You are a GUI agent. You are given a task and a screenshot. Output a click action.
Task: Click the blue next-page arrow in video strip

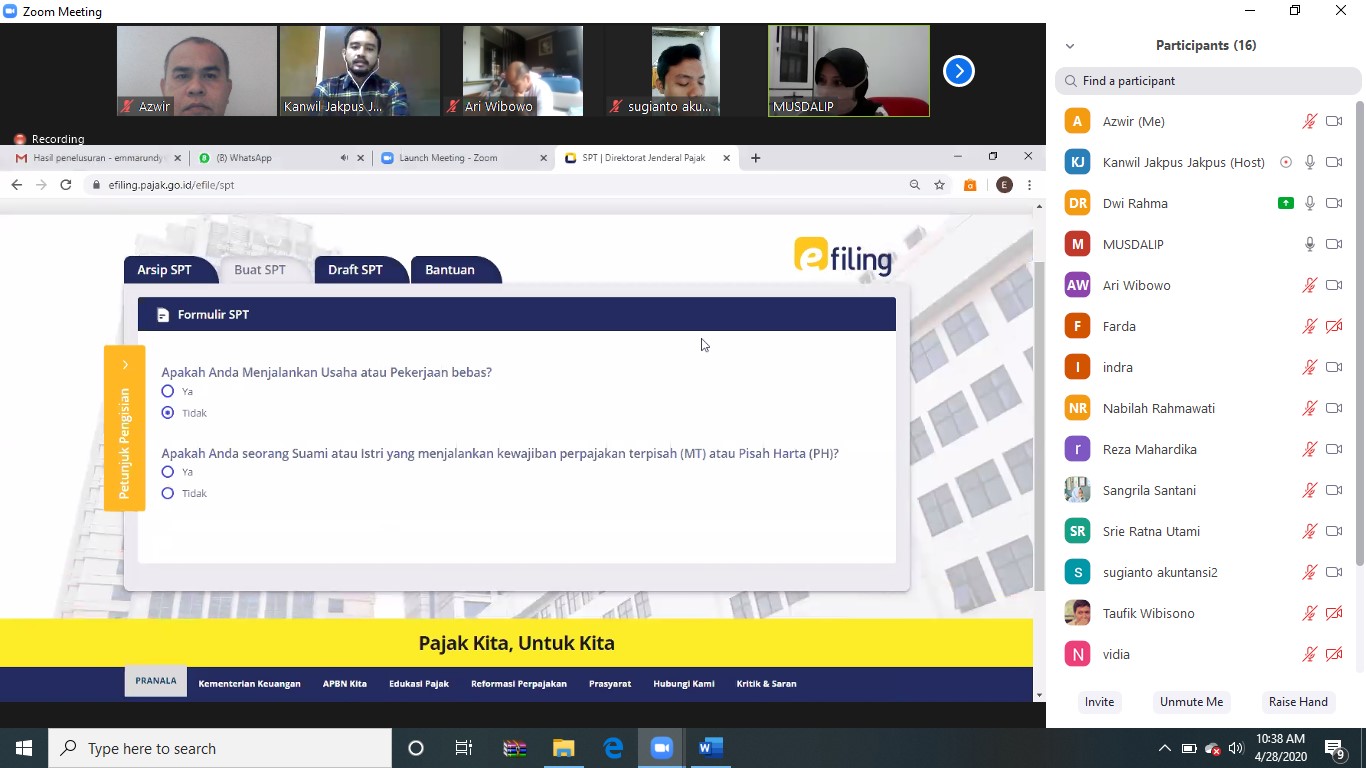(x=958, y=71)
